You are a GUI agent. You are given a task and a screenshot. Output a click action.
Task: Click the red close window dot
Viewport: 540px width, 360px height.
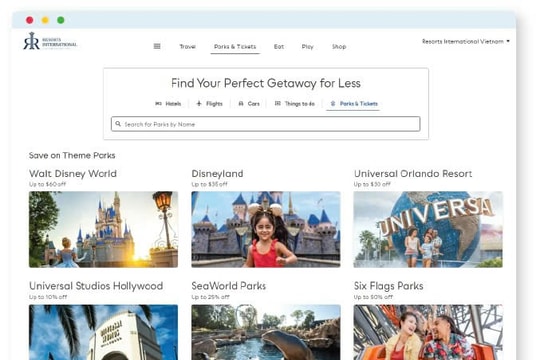[30, 20]
